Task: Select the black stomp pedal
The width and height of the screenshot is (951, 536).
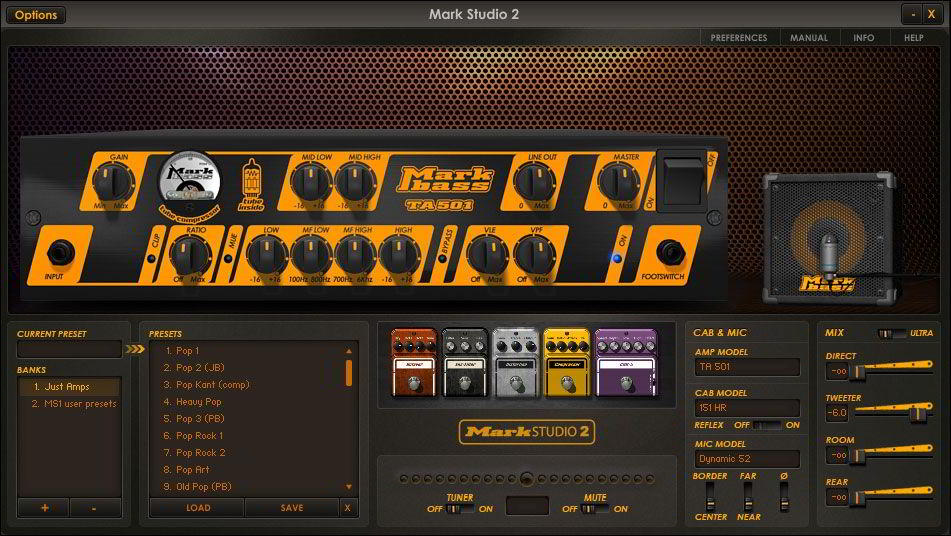Action: coord(465,363)
